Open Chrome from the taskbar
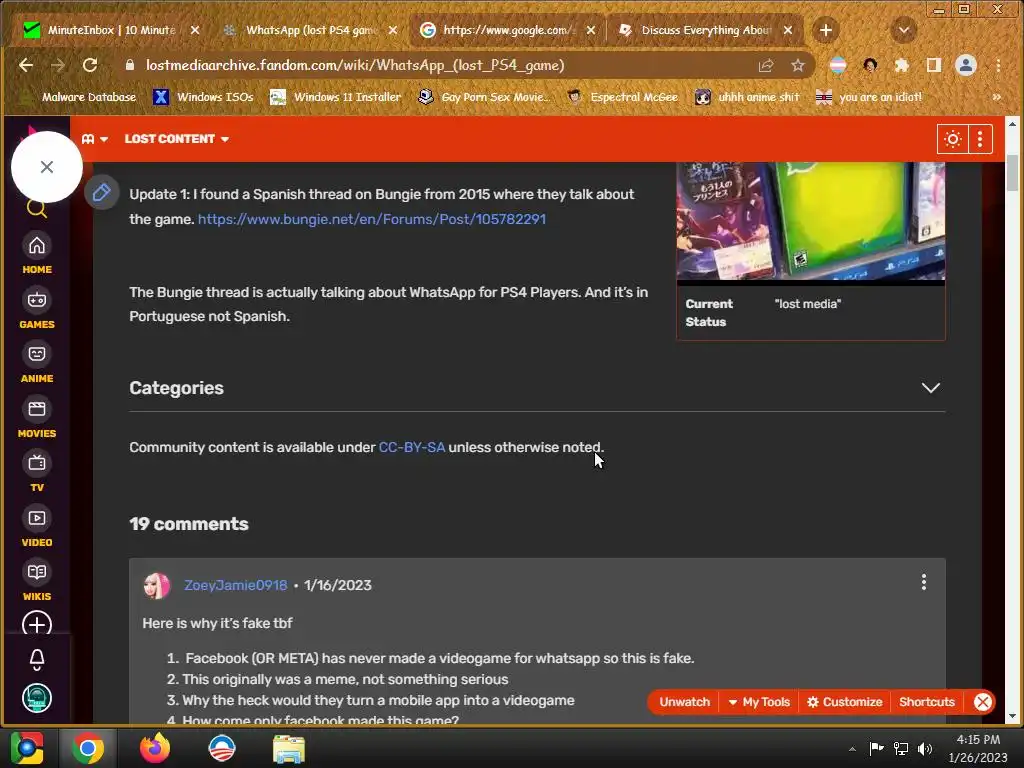This screenshot has width=1024, height=768. (x=88, y=748)
